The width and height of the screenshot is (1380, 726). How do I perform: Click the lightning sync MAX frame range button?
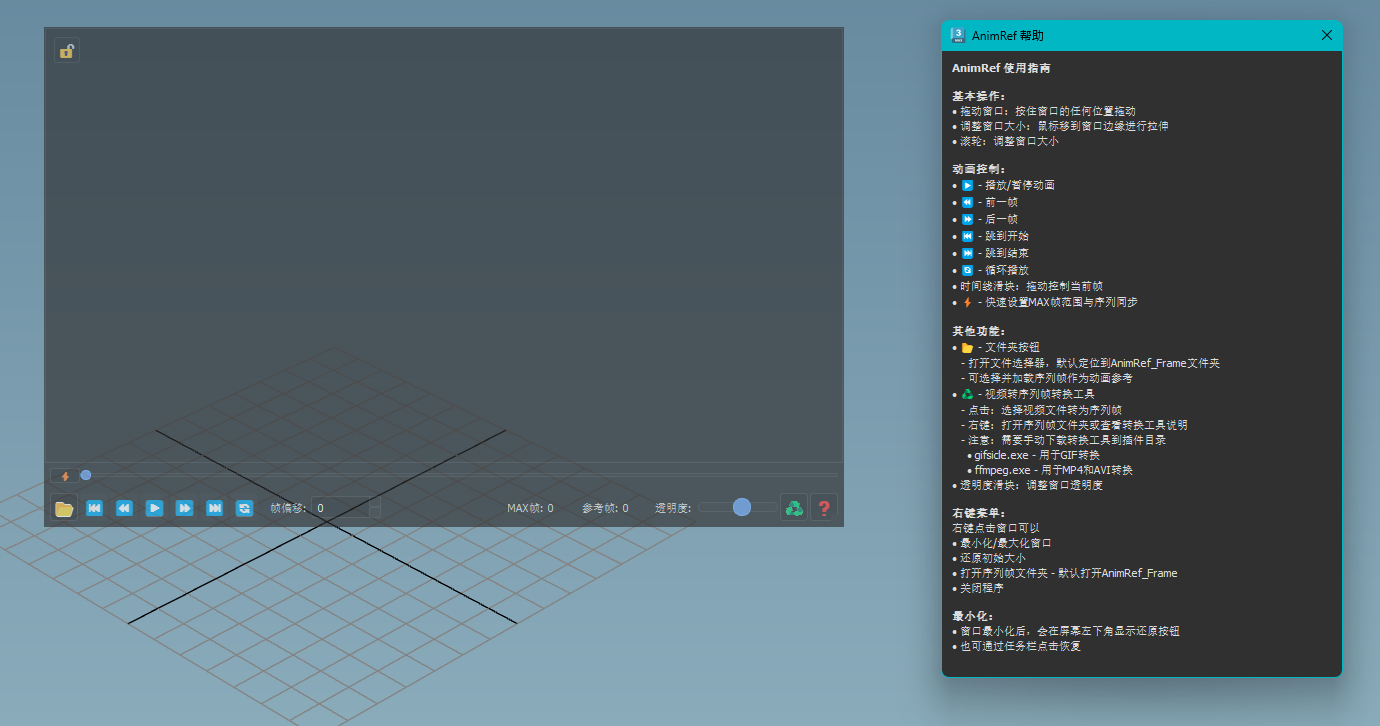65,476
